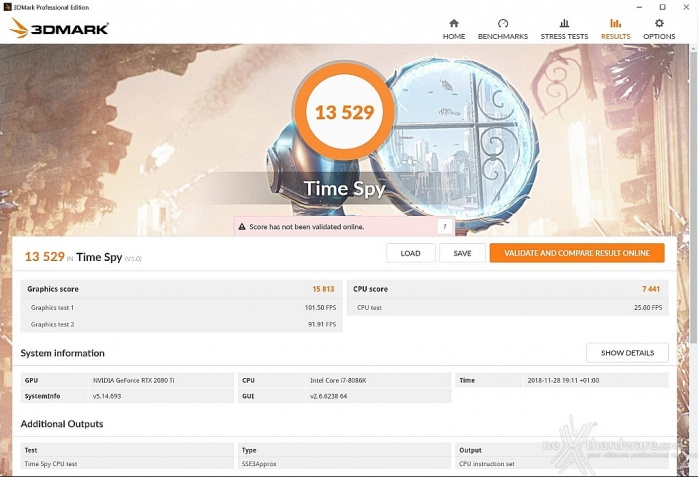The width and height of the screenshot is (698, 477).
Task: Select the RESULTS tab label
Action: click(615, 36)
